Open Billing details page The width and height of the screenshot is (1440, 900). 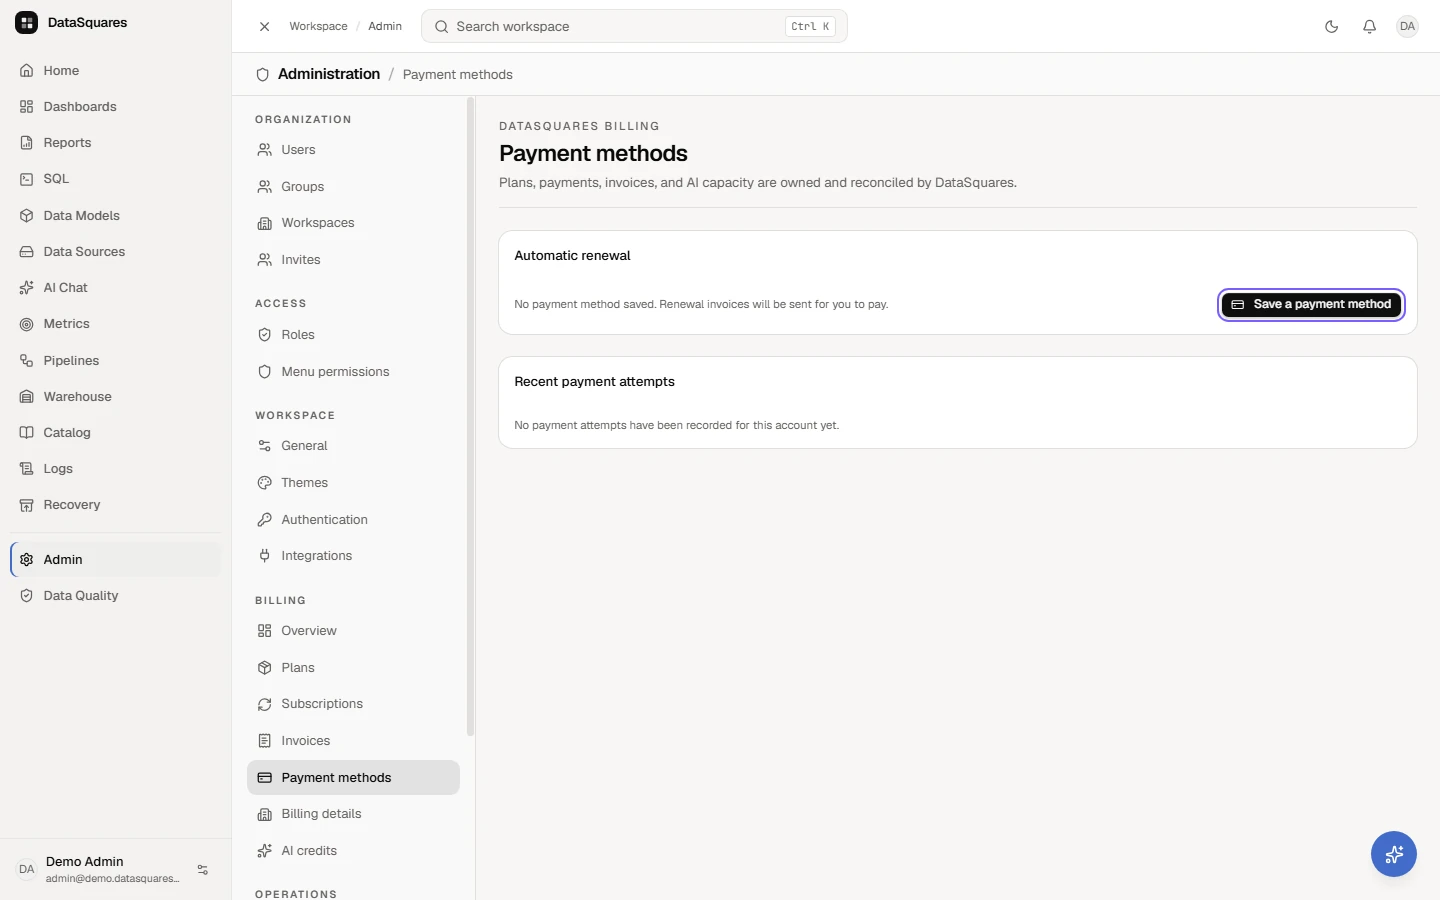coord(353,814)
